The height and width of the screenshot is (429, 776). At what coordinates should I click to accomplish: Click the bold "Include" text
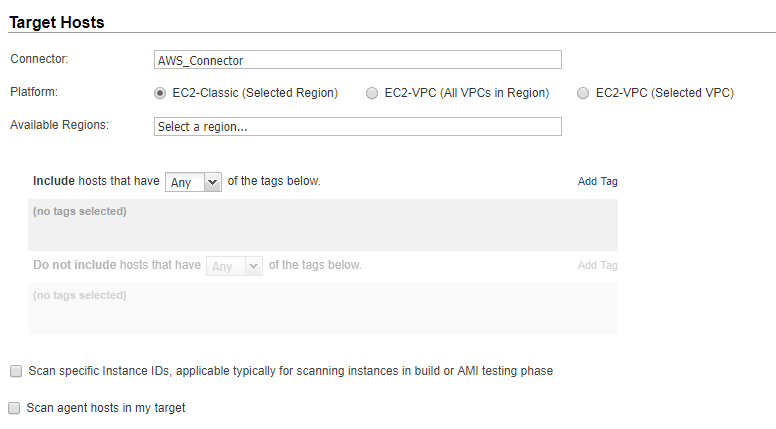tap(54, 181)
